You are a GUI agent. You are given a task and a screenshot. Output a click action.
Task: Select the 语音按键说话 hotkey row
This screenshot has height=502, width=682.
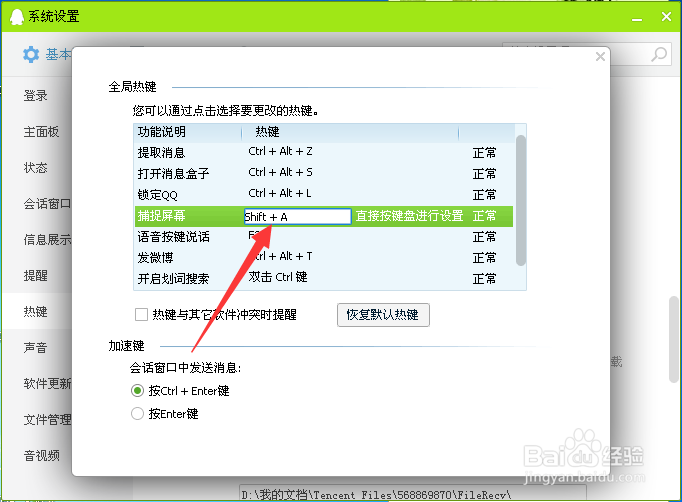pyautogui.click(x=324, y=237)
